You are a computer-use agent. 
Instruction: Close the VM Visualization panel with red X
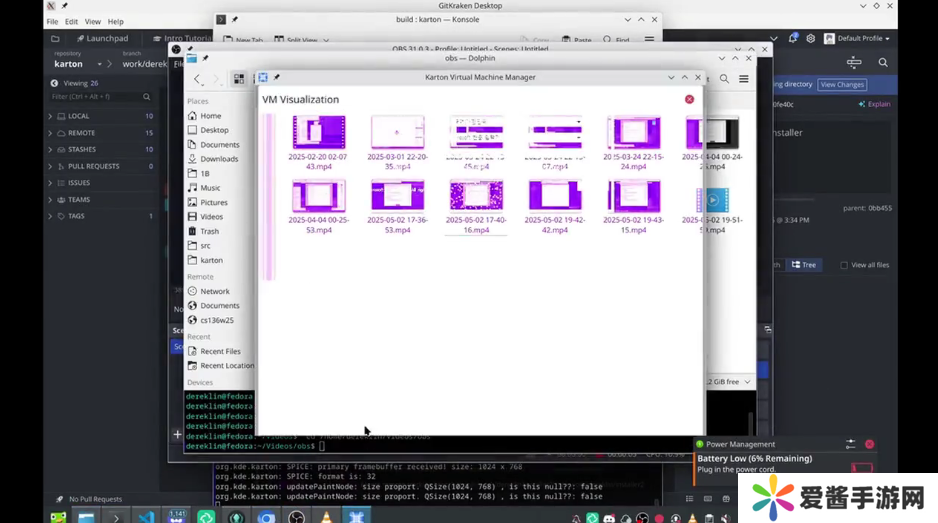coord(689,99)
